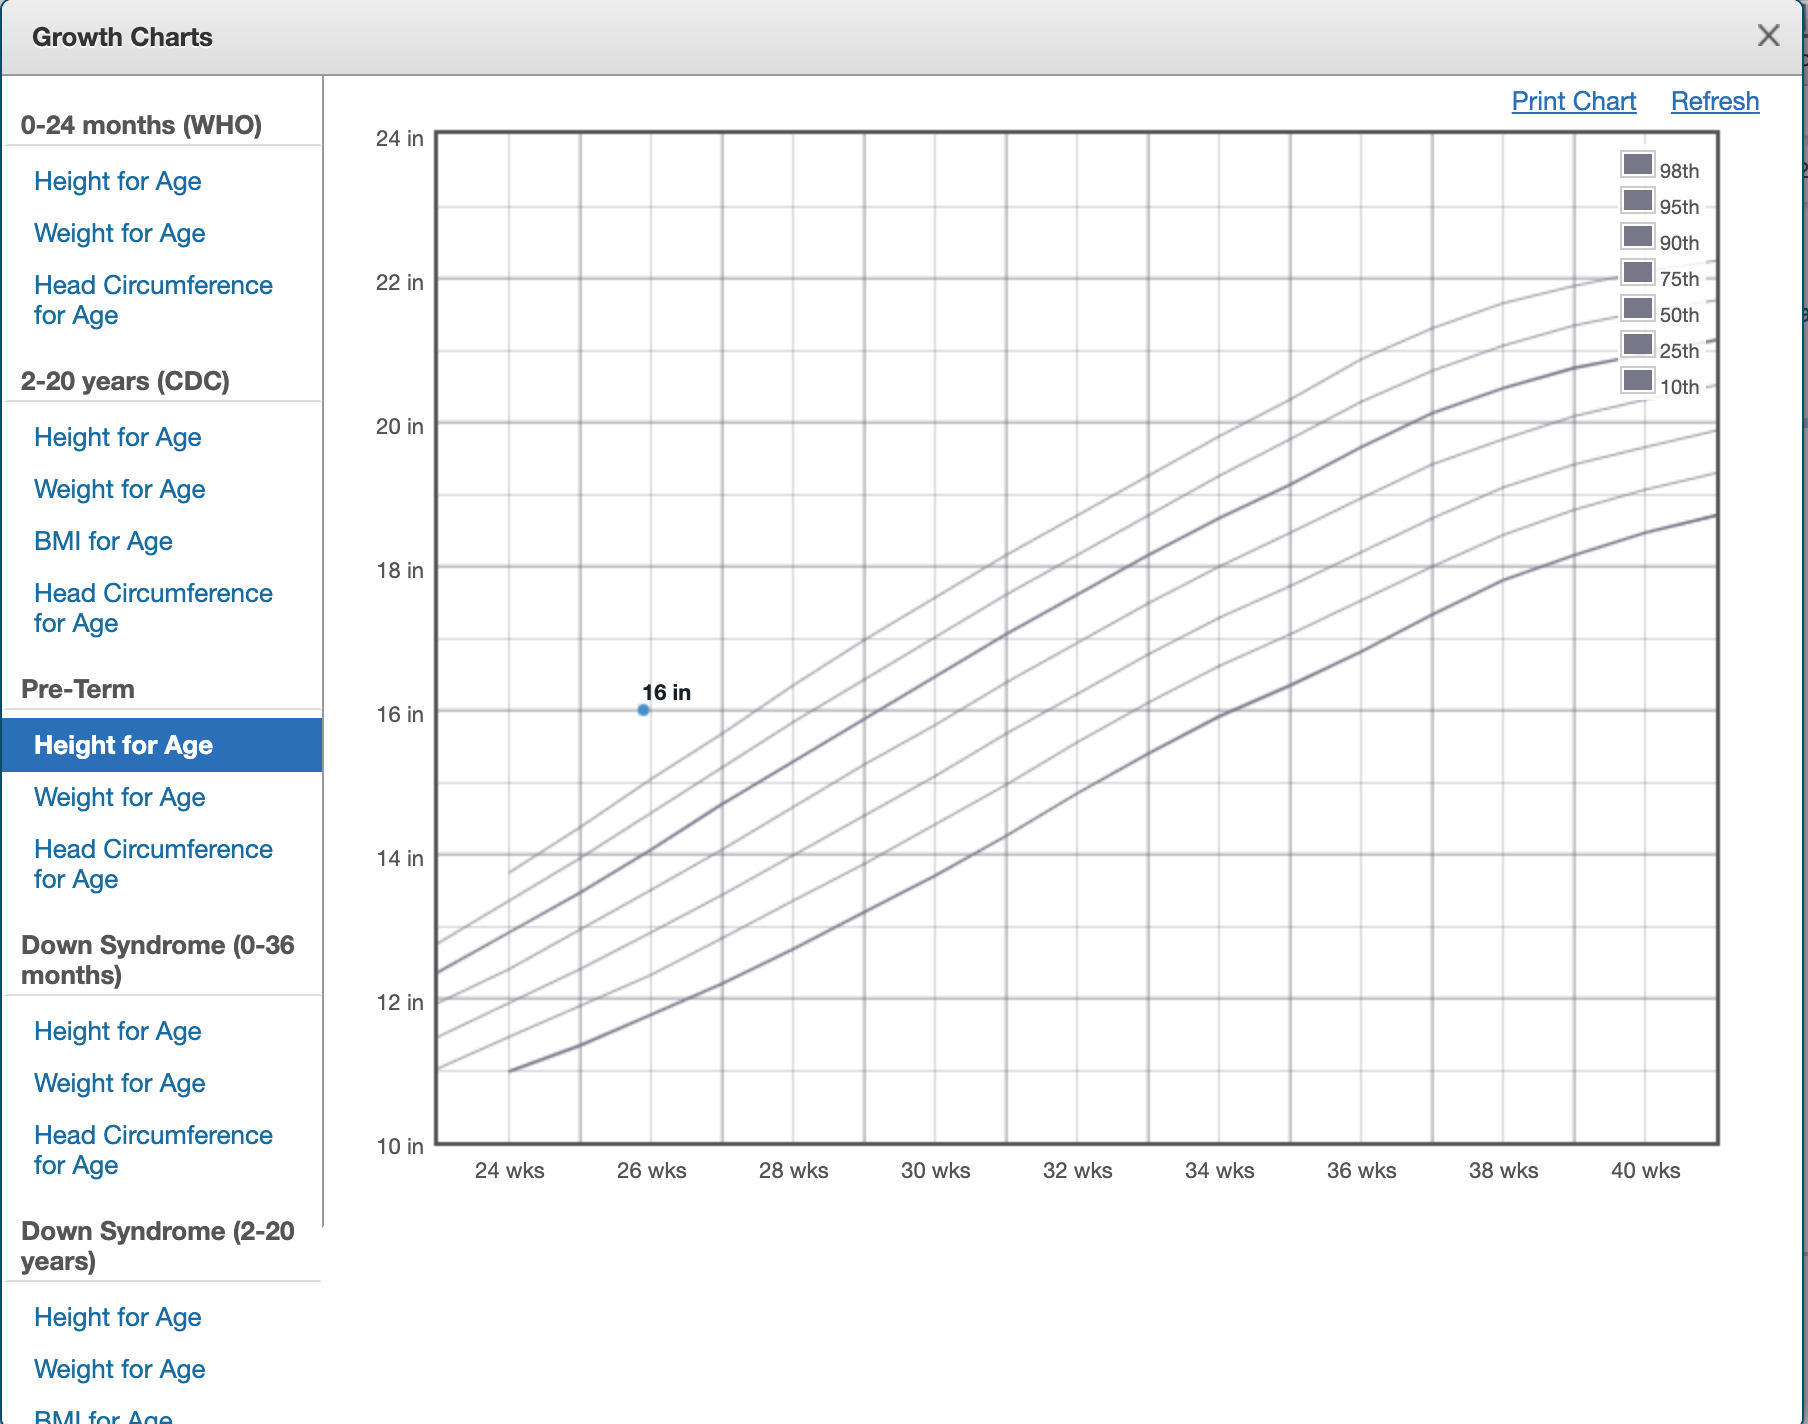Open Pre-Term Head Circumference for Age chart
The width and height of the screenshot is (1808, 1424).
[x=153, y=864]
